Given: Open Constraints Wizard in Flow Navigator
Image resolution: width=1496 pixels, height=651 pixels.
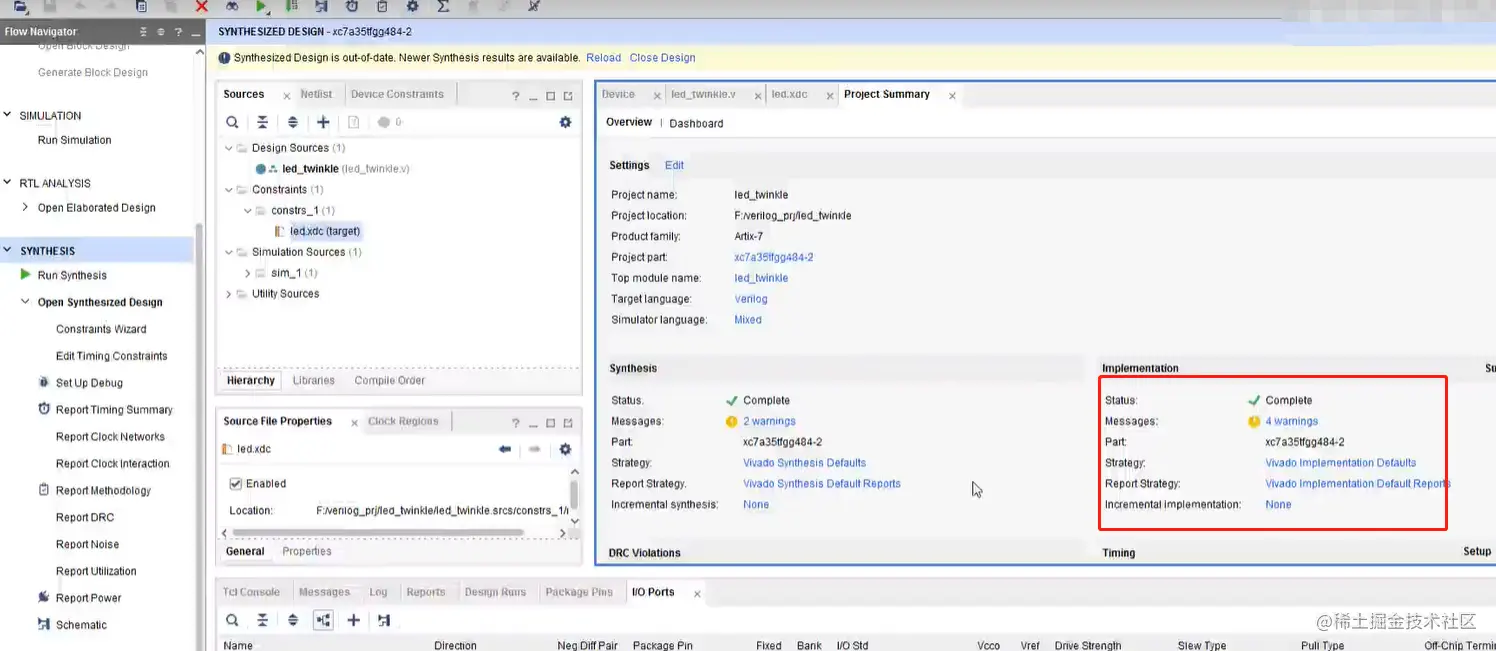Looking at the screenshot, I should 101,329.
